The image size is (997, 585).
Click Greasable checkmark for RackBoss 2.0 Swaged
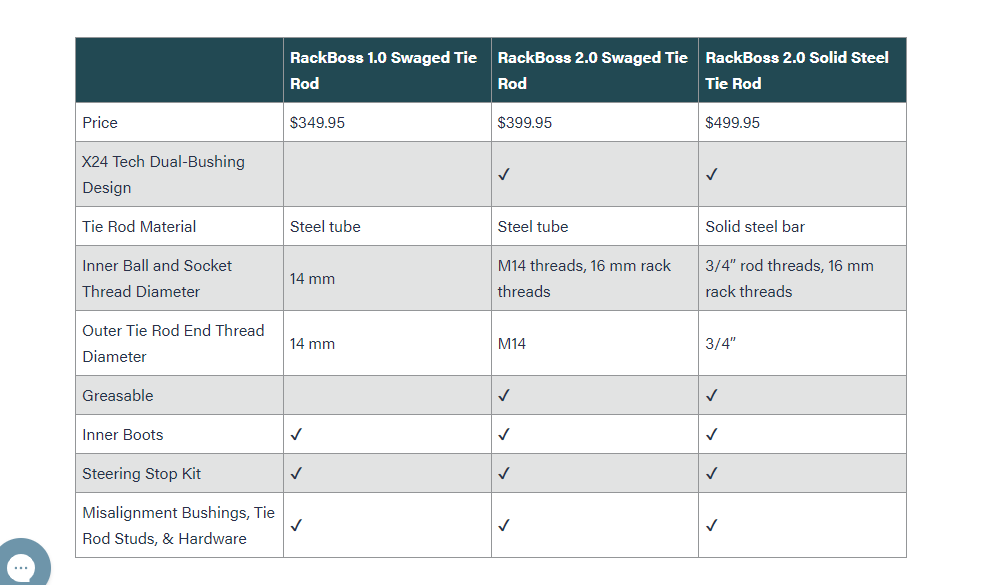504,395
